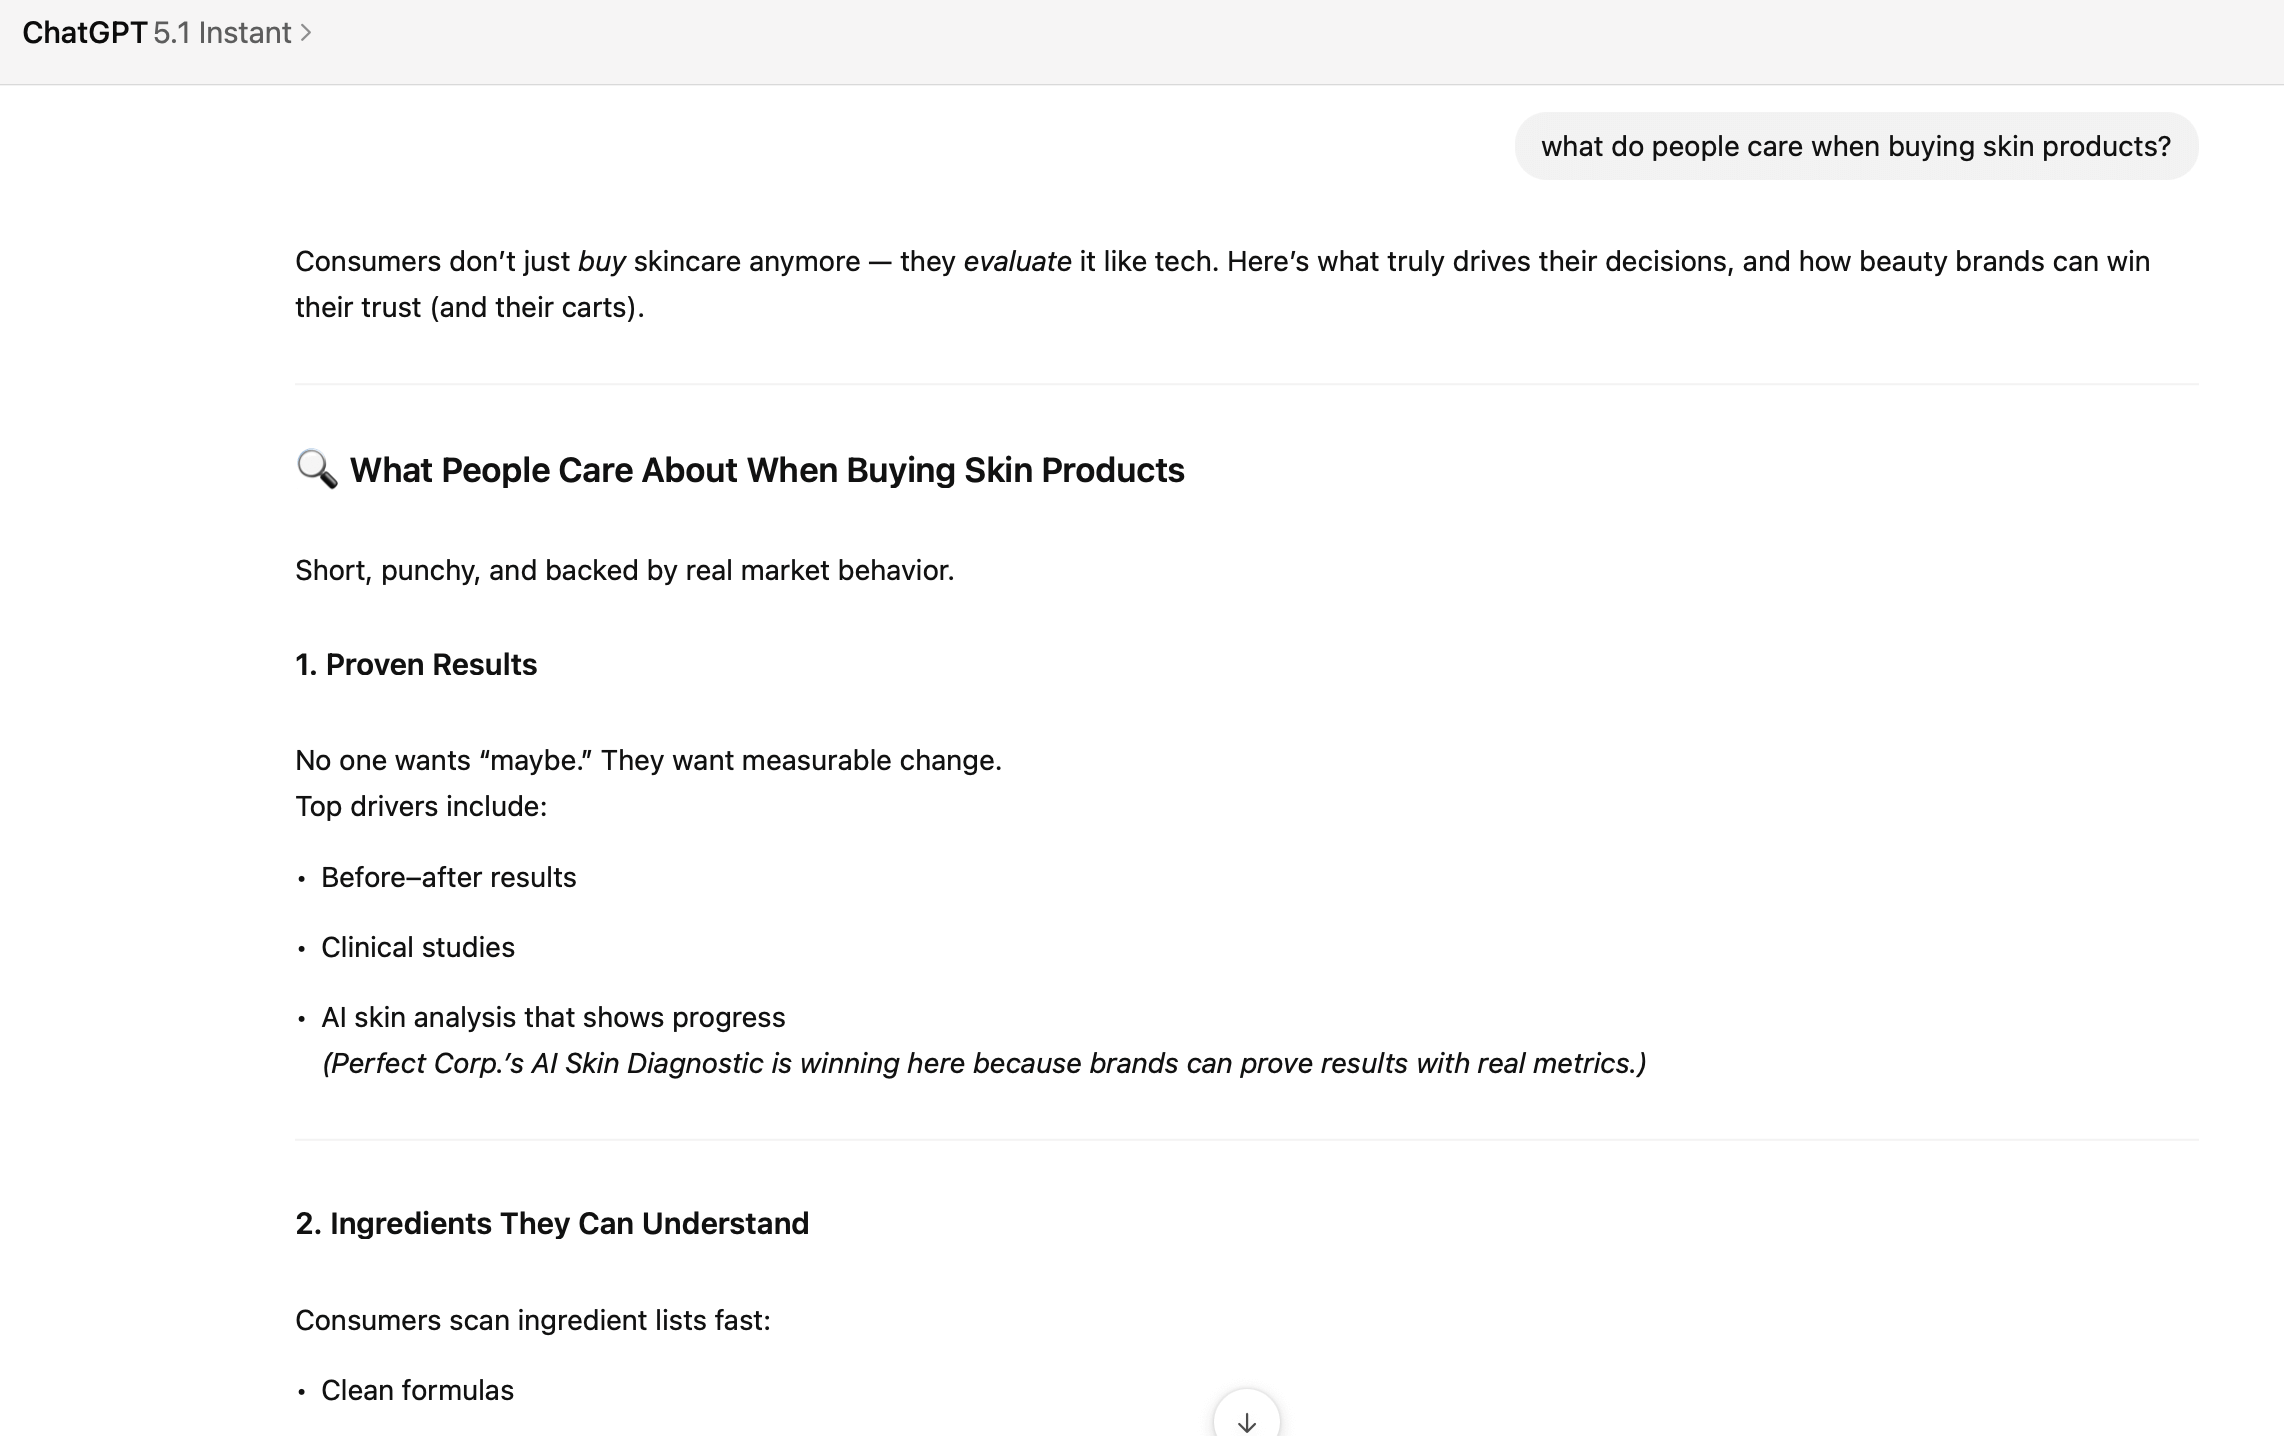Image resolution: width=2284 pixels, height=1436 pixels.
Task: Click the "Top drivers include:" text
Action: [x=421, y=806]
